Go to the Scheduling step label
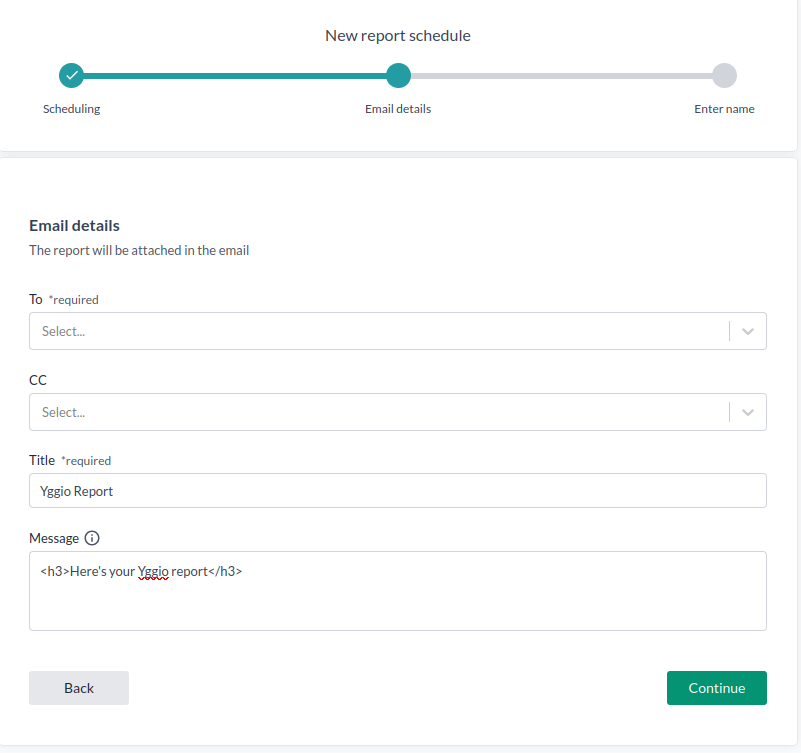The width and height of the screenshot is (801, 753). tap(71, 109)
